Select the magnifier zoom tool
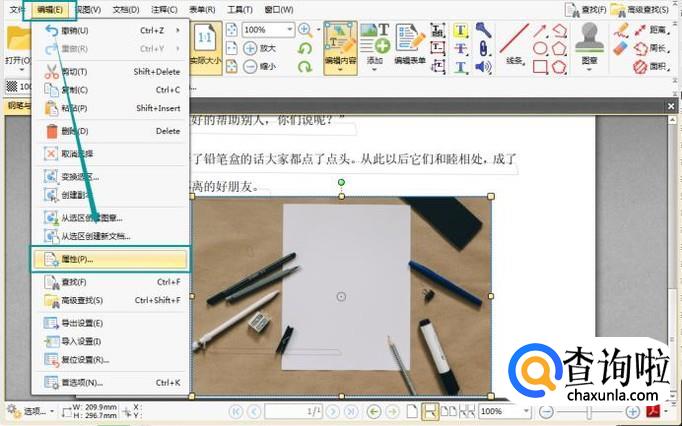The width and height of the screenshot is (682, 426). [305, 30]
